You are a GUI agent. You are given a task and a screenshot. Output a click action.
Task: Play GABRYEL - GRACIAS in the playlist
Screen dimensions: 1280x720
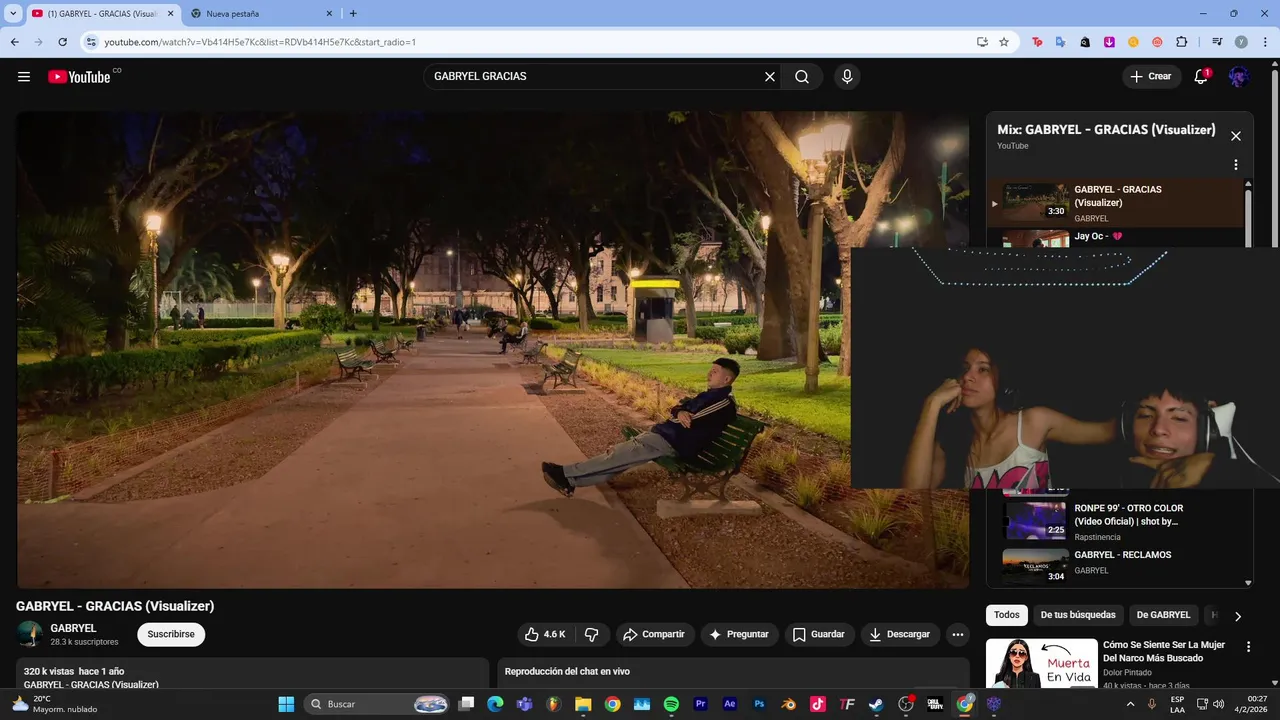point(1116,203)
